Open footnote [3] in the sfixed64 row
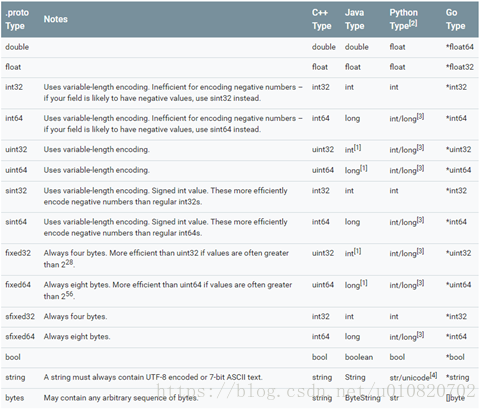 420,334
